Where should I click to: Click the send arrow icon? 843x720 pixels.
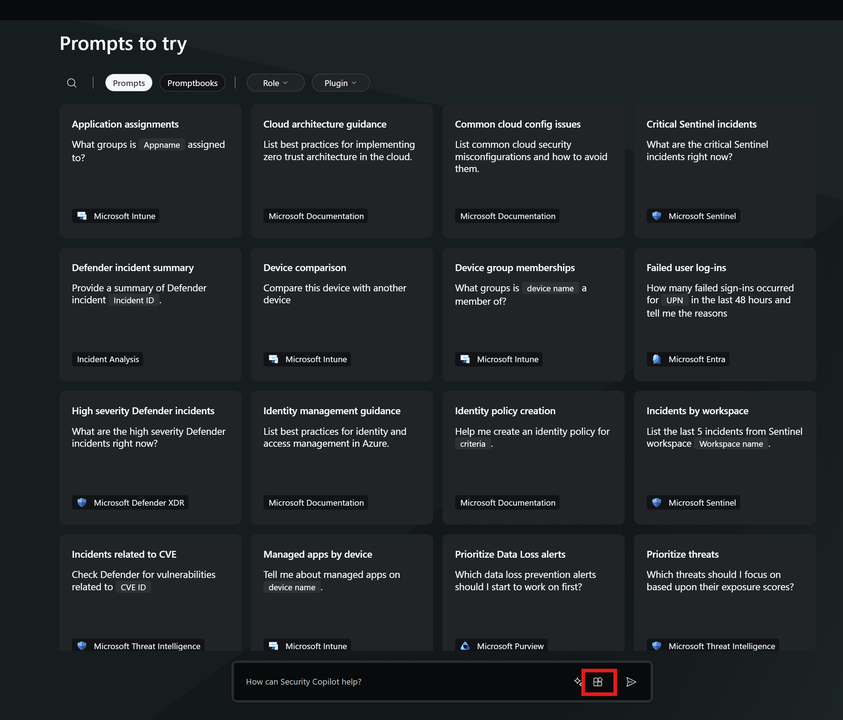pyautogui.click(x=631, y=682)
